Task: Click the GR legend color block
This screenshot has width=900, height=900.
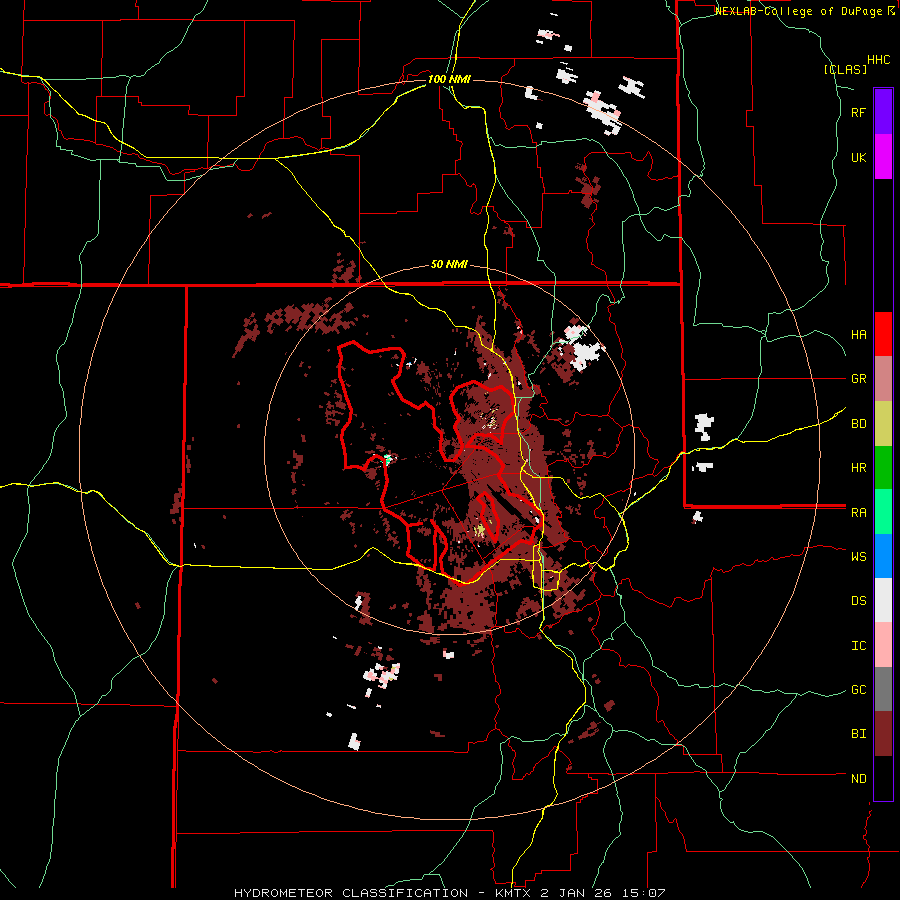Action: coord(883,379)
